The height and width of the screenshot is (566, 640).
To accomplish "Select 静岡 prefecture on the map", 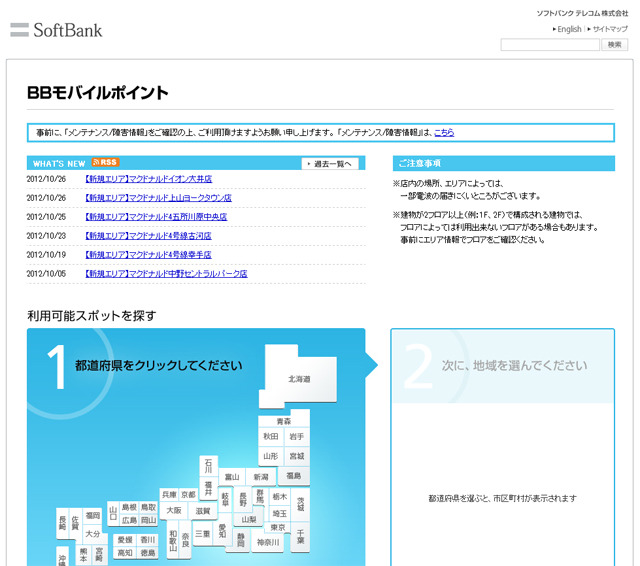I will (x=241, y=540).
